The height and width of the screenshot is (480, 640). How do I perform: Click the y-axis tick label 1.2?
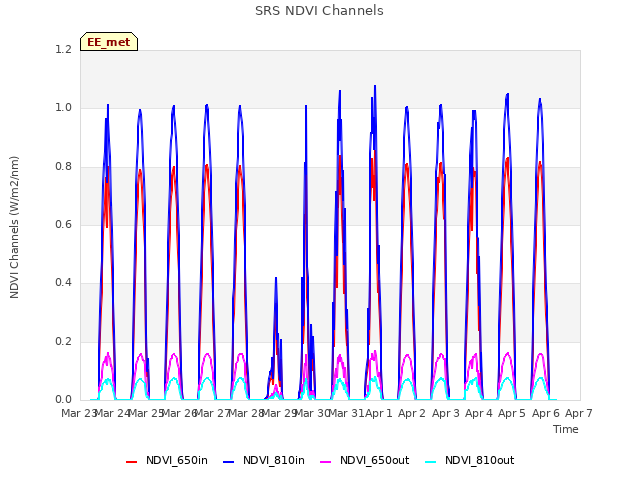click(x=63, y=49)
